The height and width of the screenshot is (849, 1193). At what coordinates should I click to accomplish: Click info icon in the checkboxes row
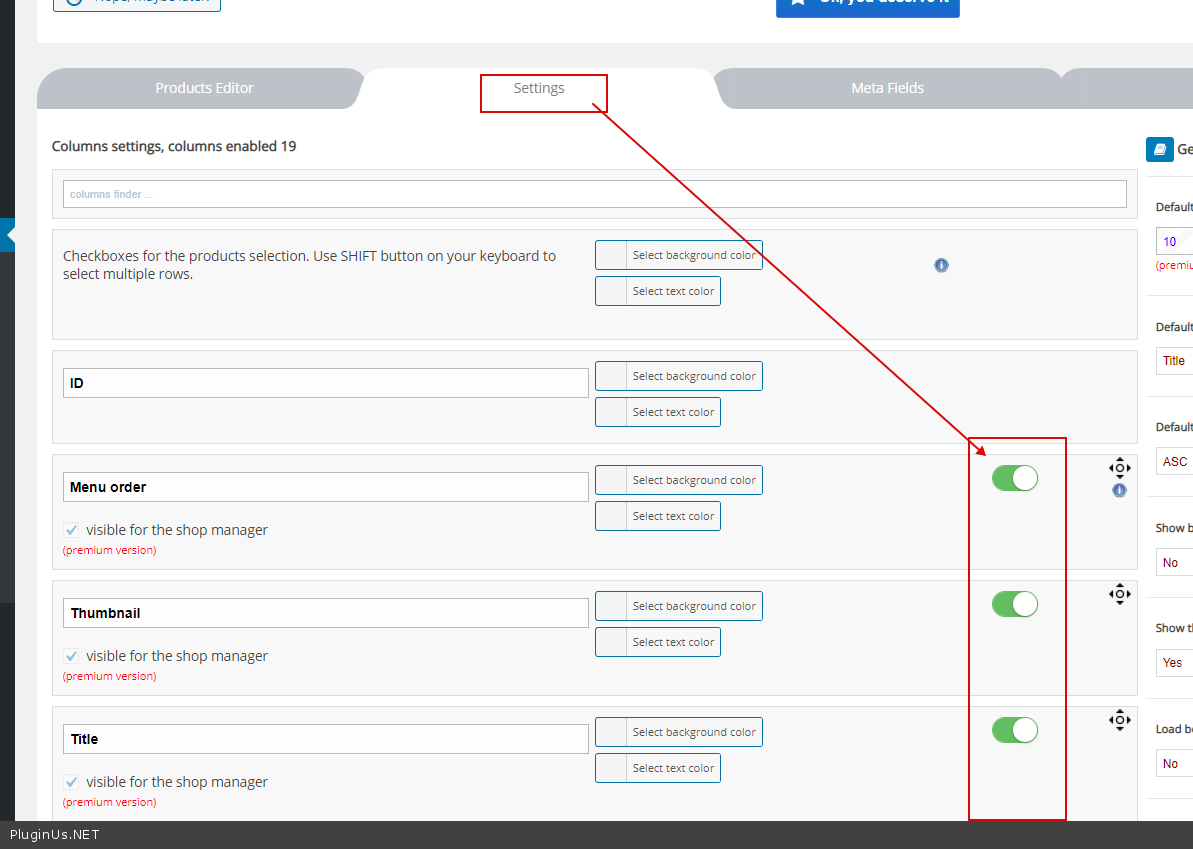[941, 265]
